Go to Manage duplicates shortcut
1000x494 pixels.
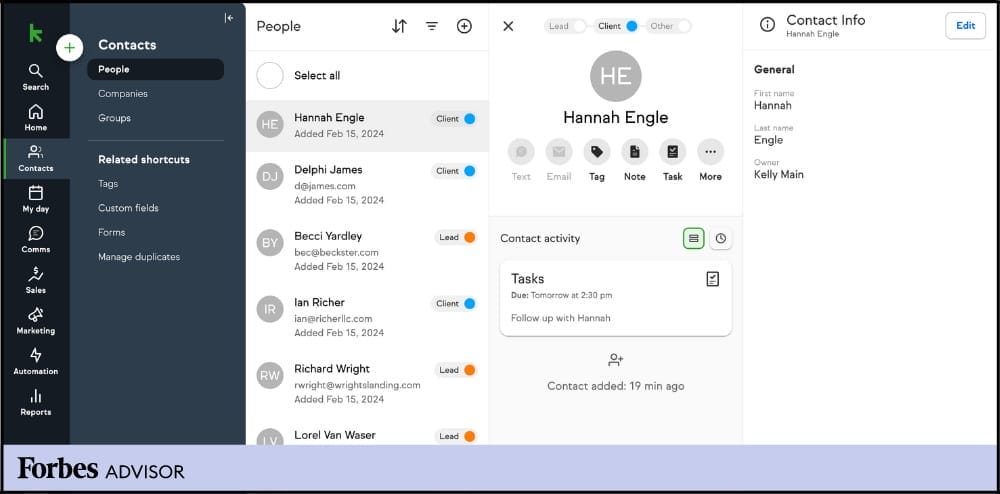tap(139, 257)
